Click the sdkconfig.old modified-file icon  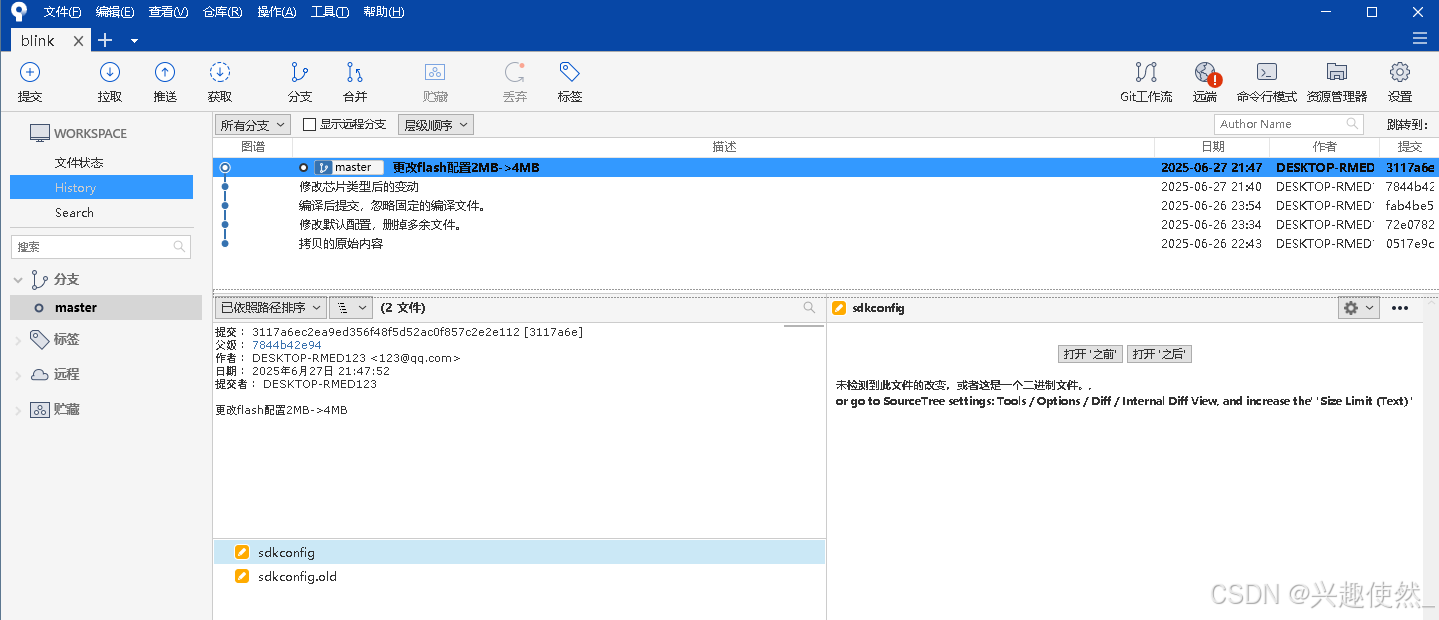[242, 576]
